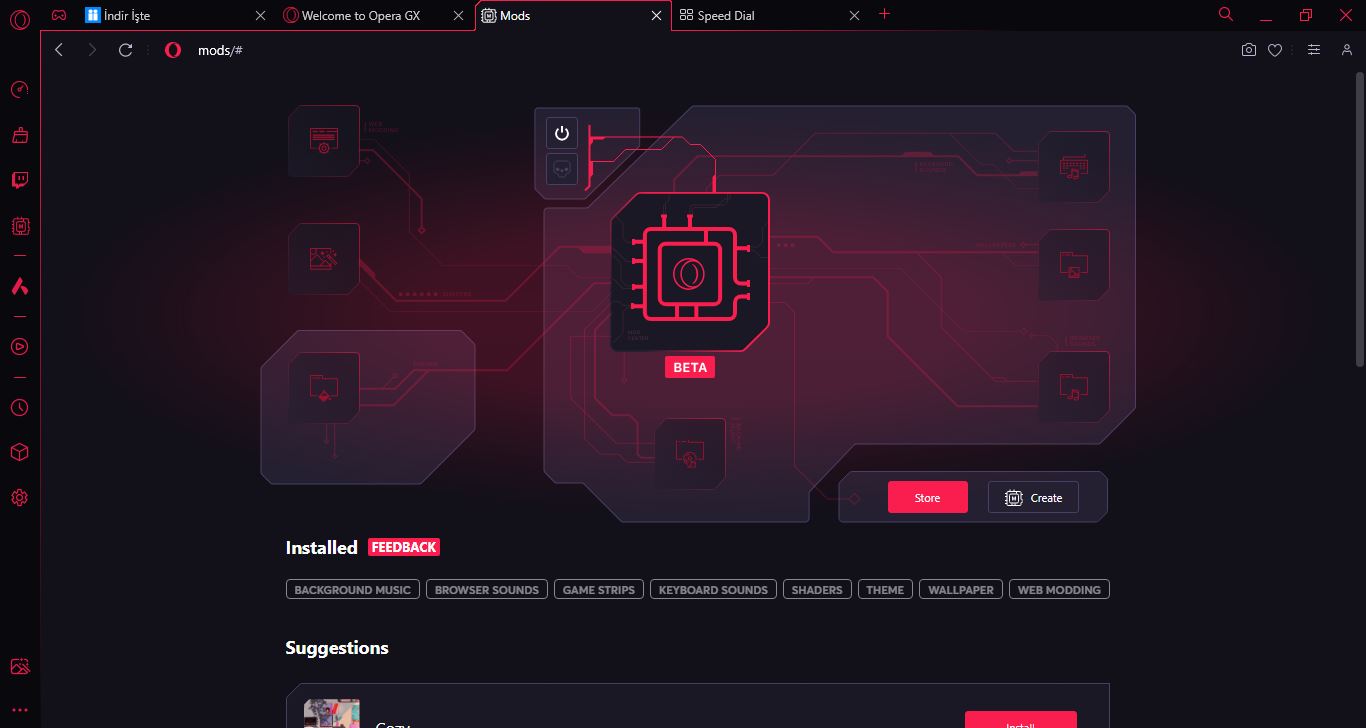Open GX Corner gamepad icon
1366x728 pixels.
(x=60, y=16)
